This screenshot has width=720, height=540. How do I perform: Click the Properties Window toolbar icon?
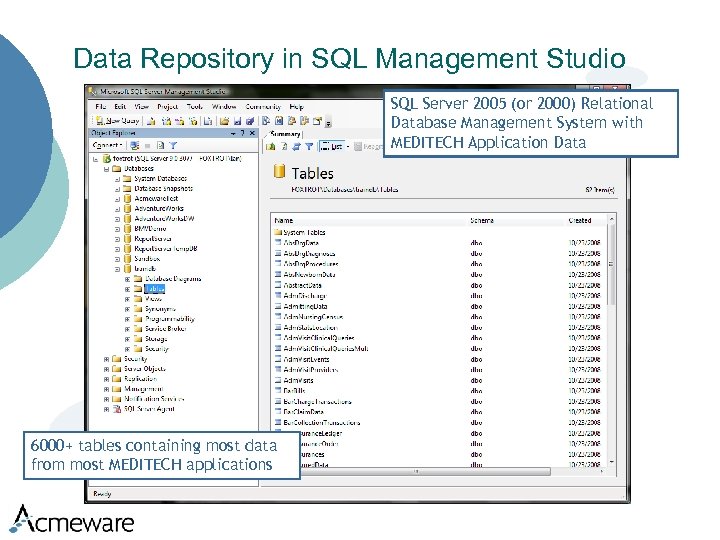pyautogui.click(x=317, y=121)
